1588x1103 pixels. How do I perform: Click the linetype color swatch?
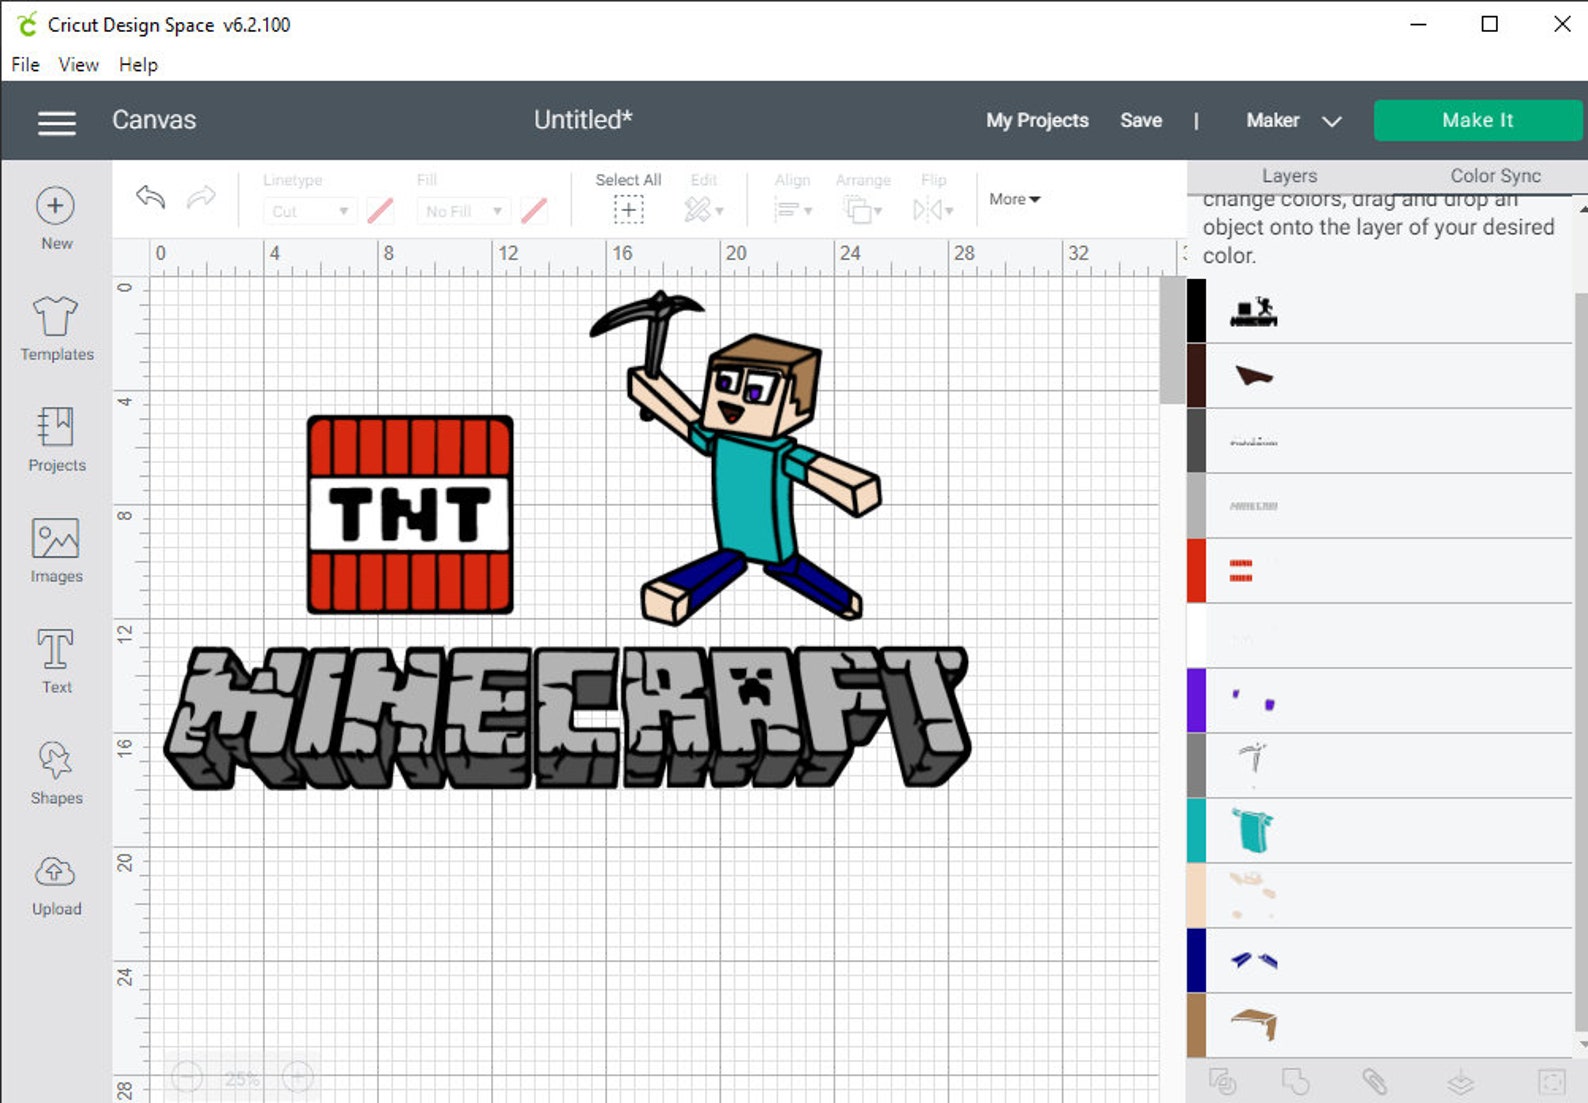coord(380,211)
